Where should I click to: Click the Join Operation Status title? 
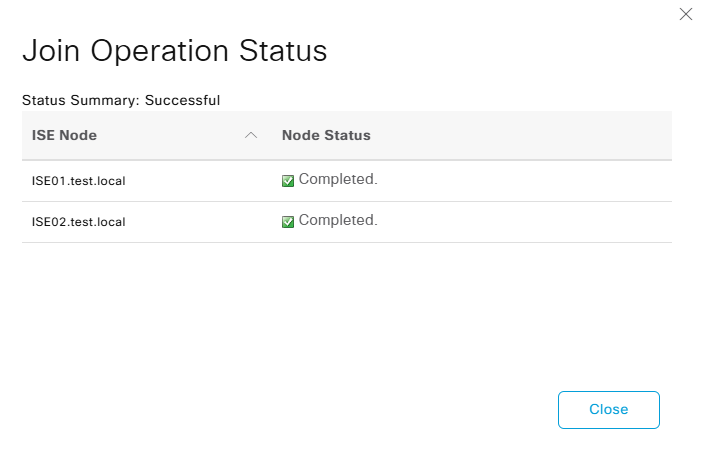[x=175, y=50]
